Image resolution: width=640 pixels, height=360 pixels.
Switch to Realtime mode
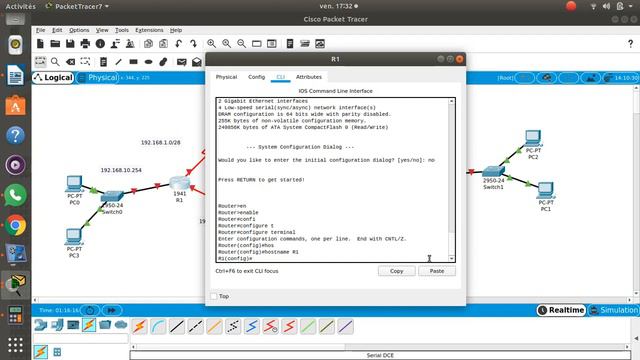[x=561, y=310]
